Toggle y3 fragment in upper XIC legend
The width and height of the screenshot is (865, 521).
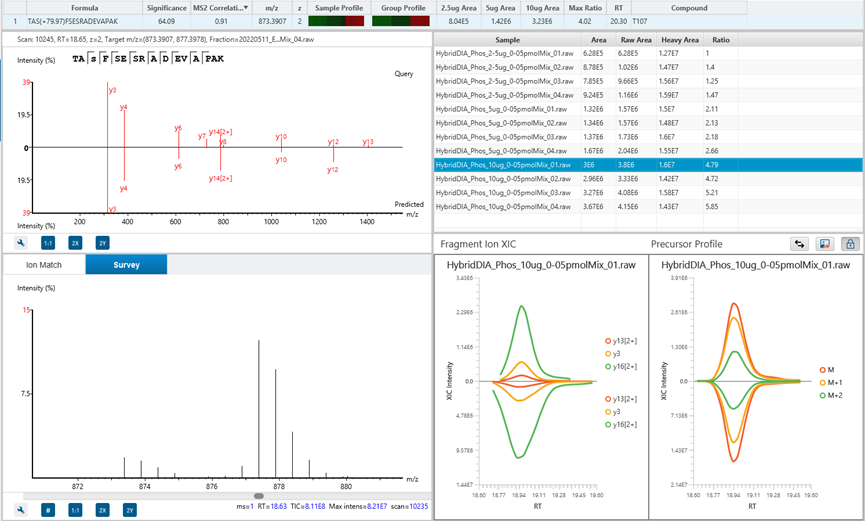click(613, 354)
